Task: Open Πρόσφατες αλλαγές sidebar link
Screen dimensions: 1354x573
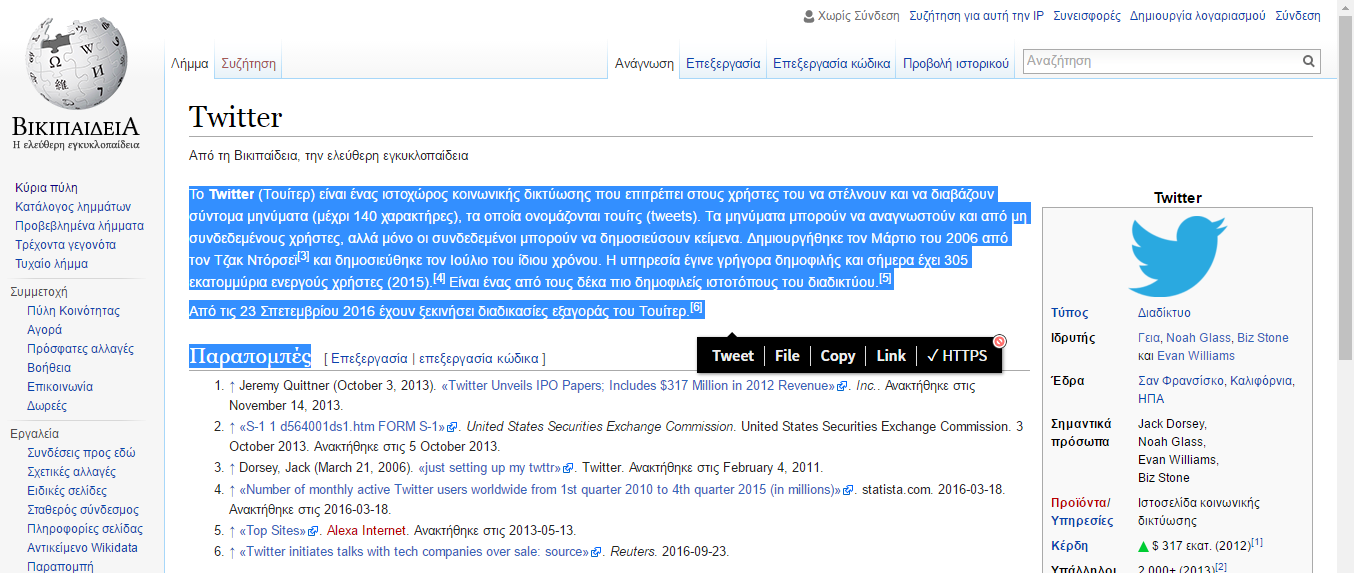Action: pyautogui.click(x=80, y=349)
